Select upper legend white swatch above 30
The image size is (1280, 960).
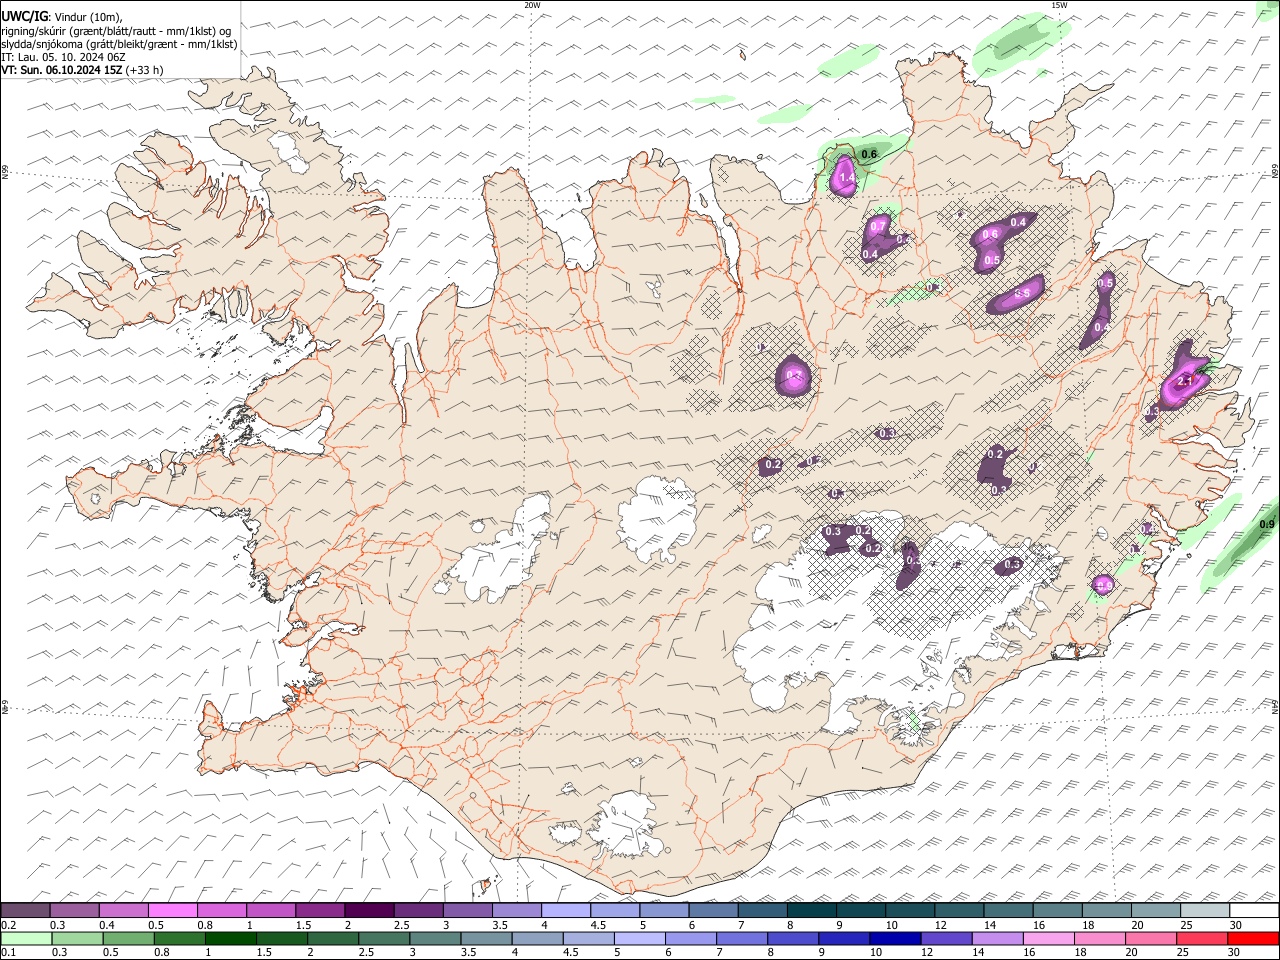(x=1254, y=910)
